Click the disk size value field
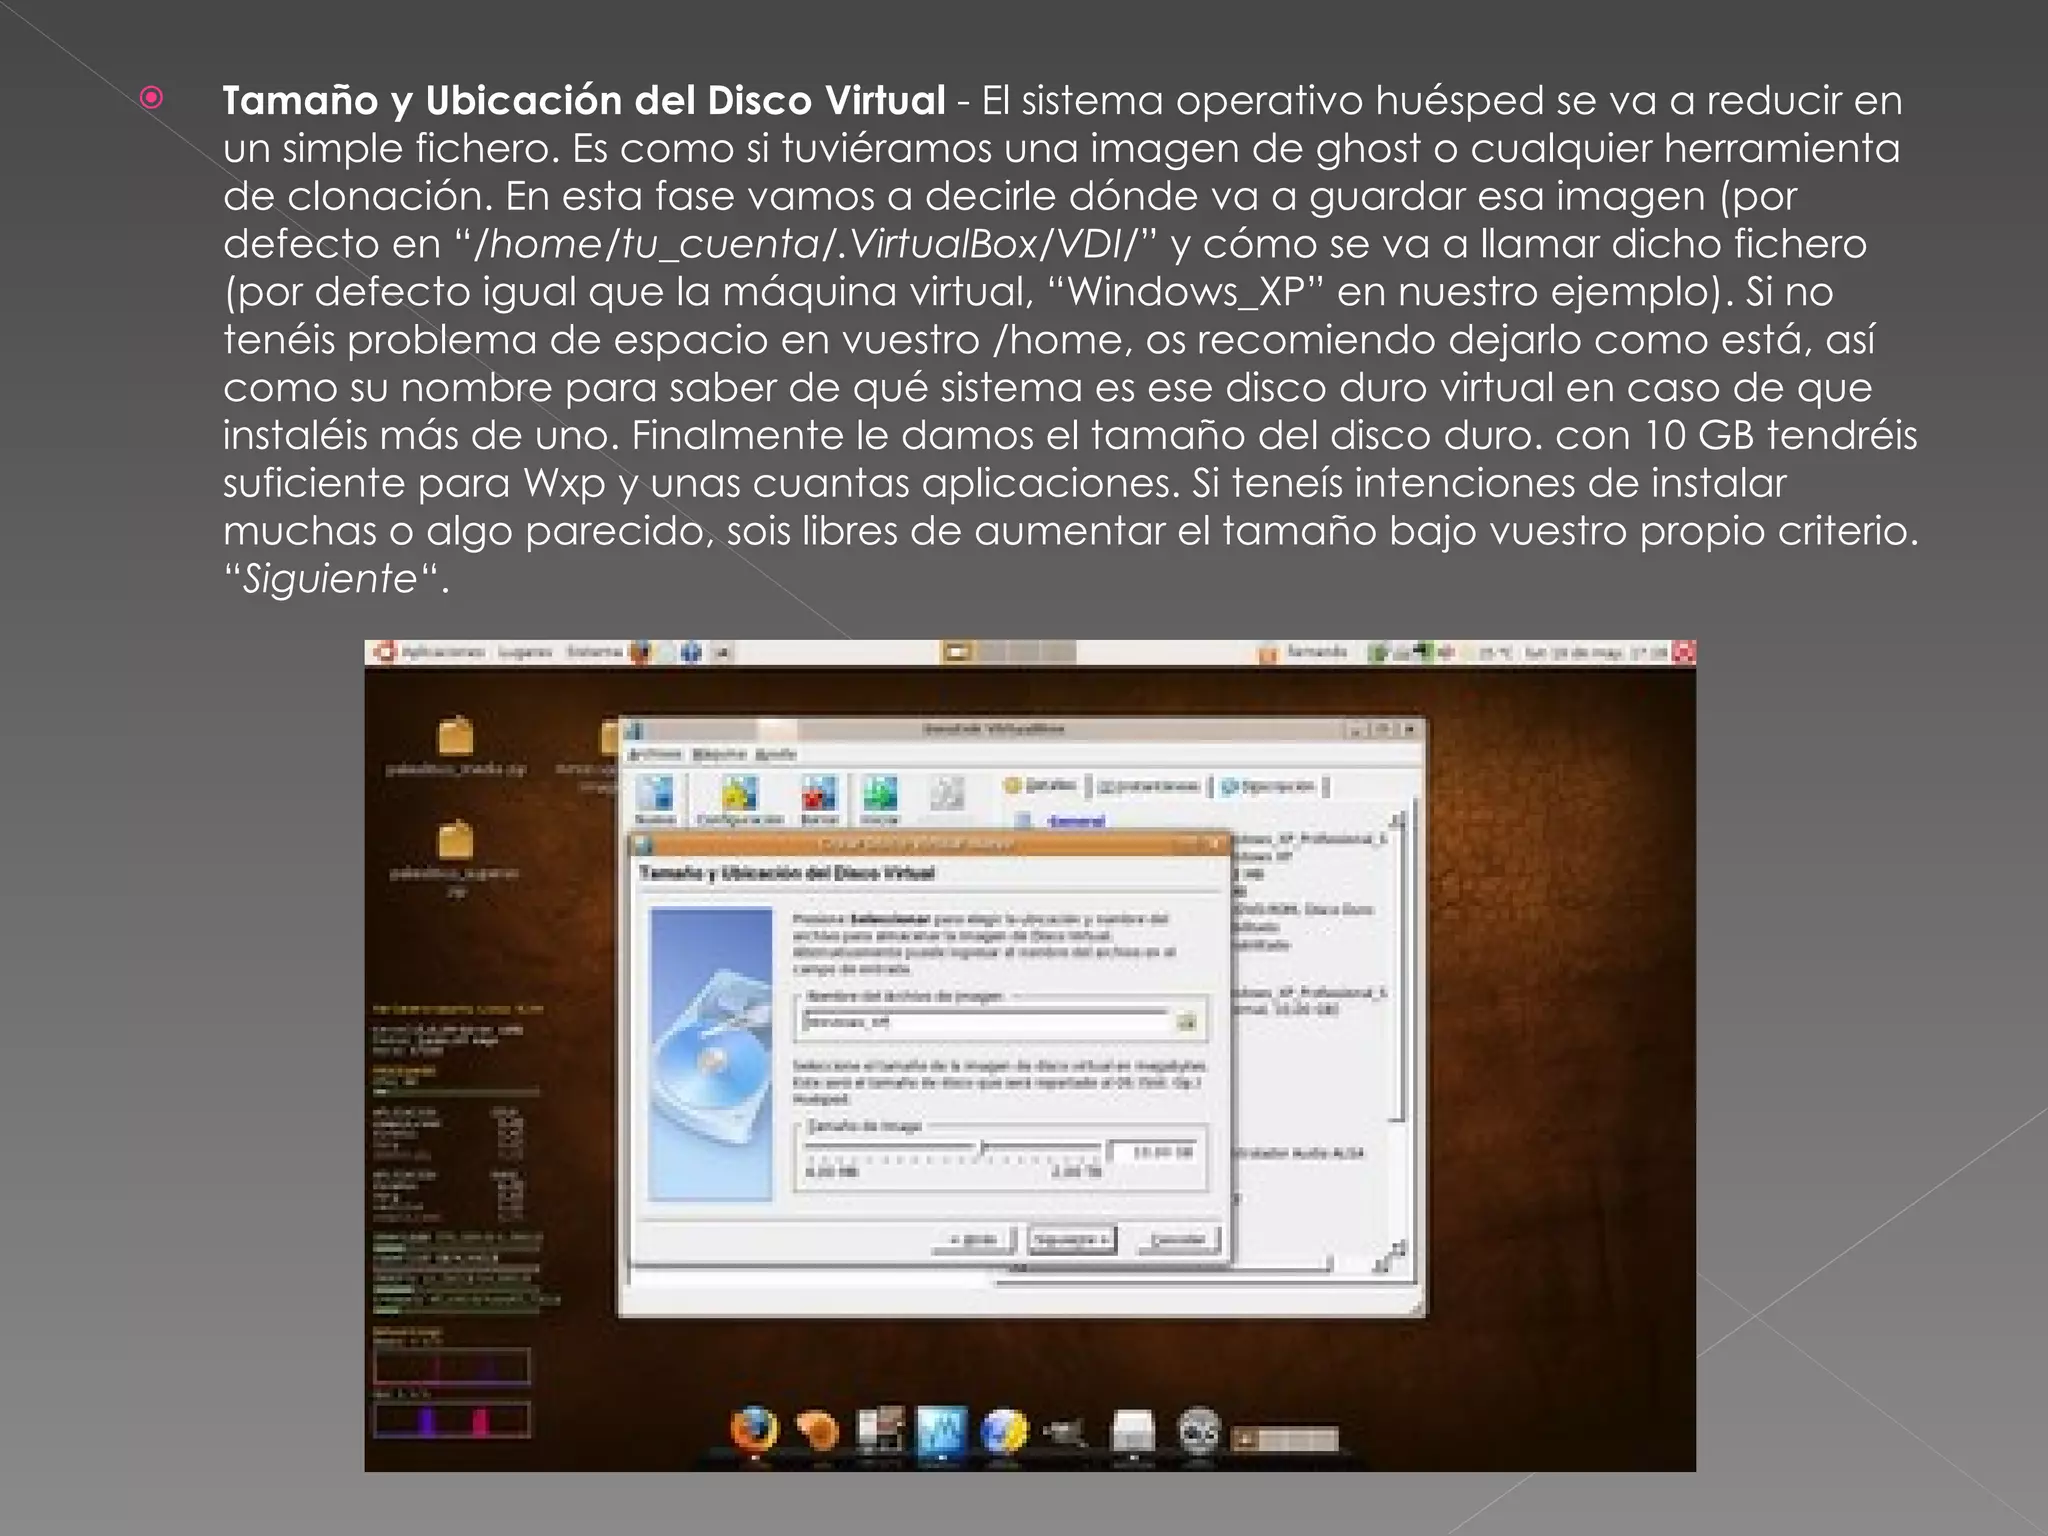2048x1536 pixels. (1151, 1152)
